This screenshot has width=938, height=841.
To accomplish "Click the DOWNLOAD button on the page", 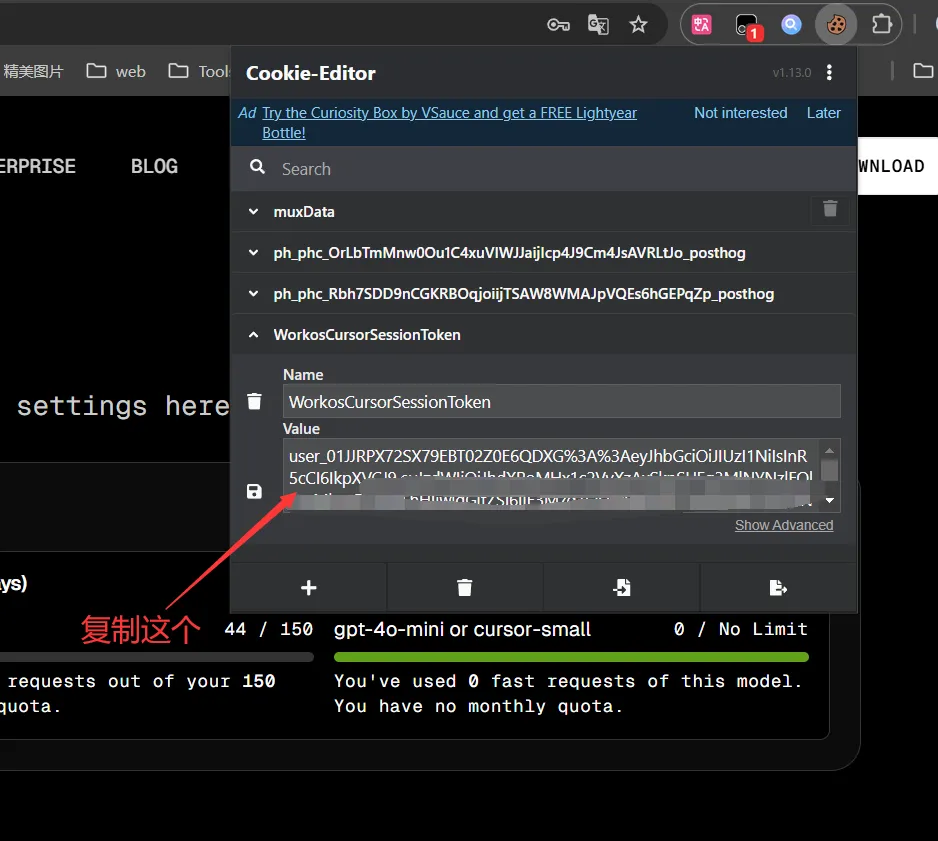I will pos(897,166).
